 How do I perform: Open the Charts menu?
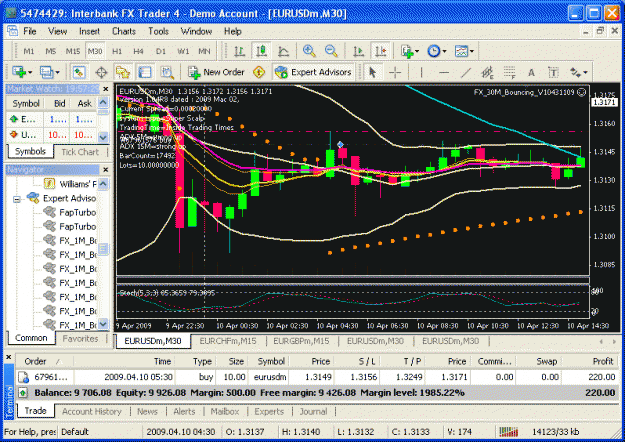coord(124,31)
